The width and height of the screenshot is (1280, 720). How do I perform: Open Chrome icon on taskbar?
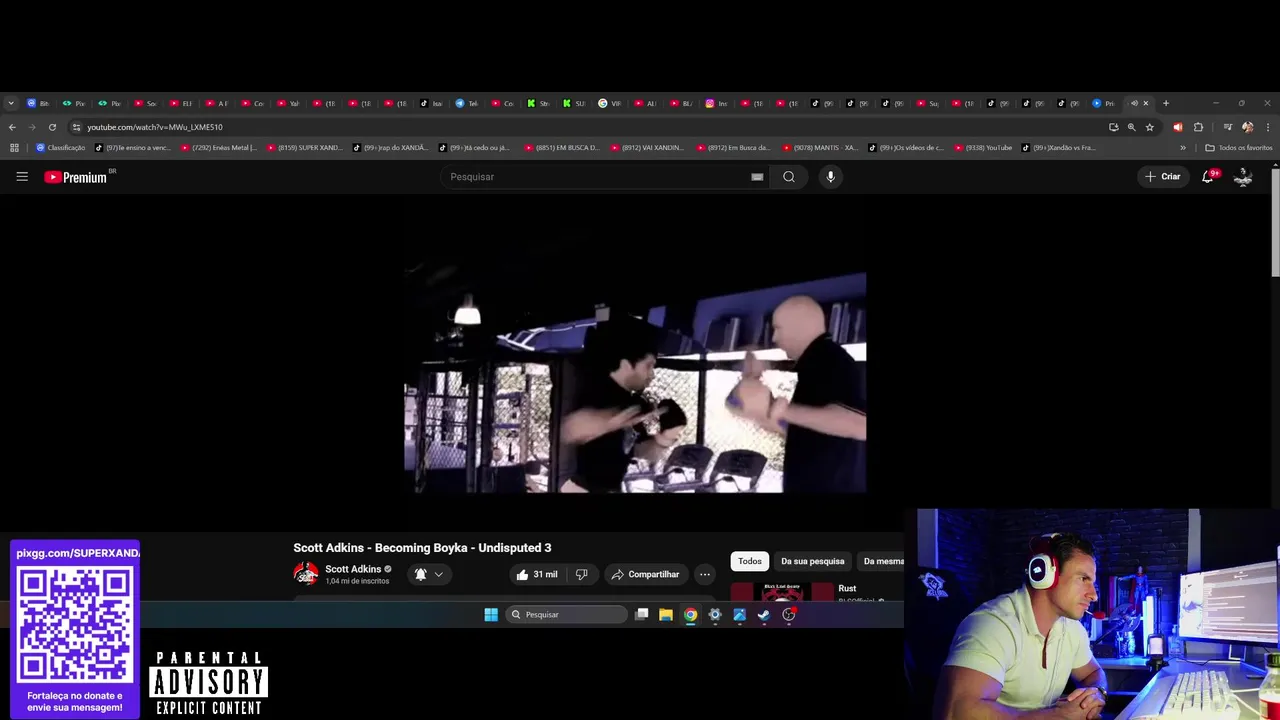[690, 614]
